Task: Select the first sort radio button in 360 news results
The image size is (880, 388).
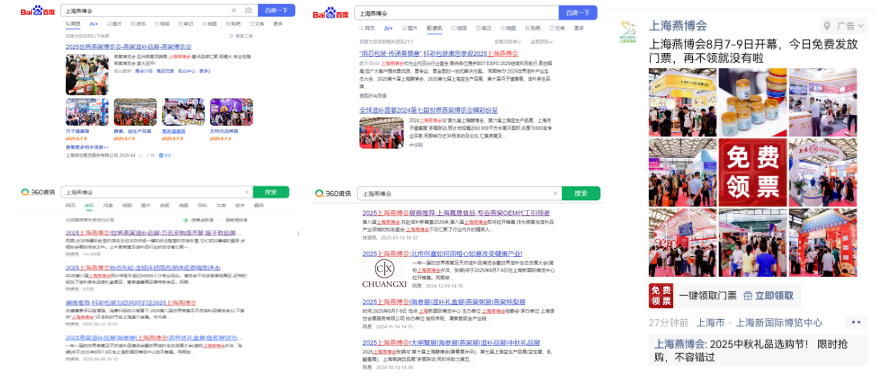Action: point(186,220)
